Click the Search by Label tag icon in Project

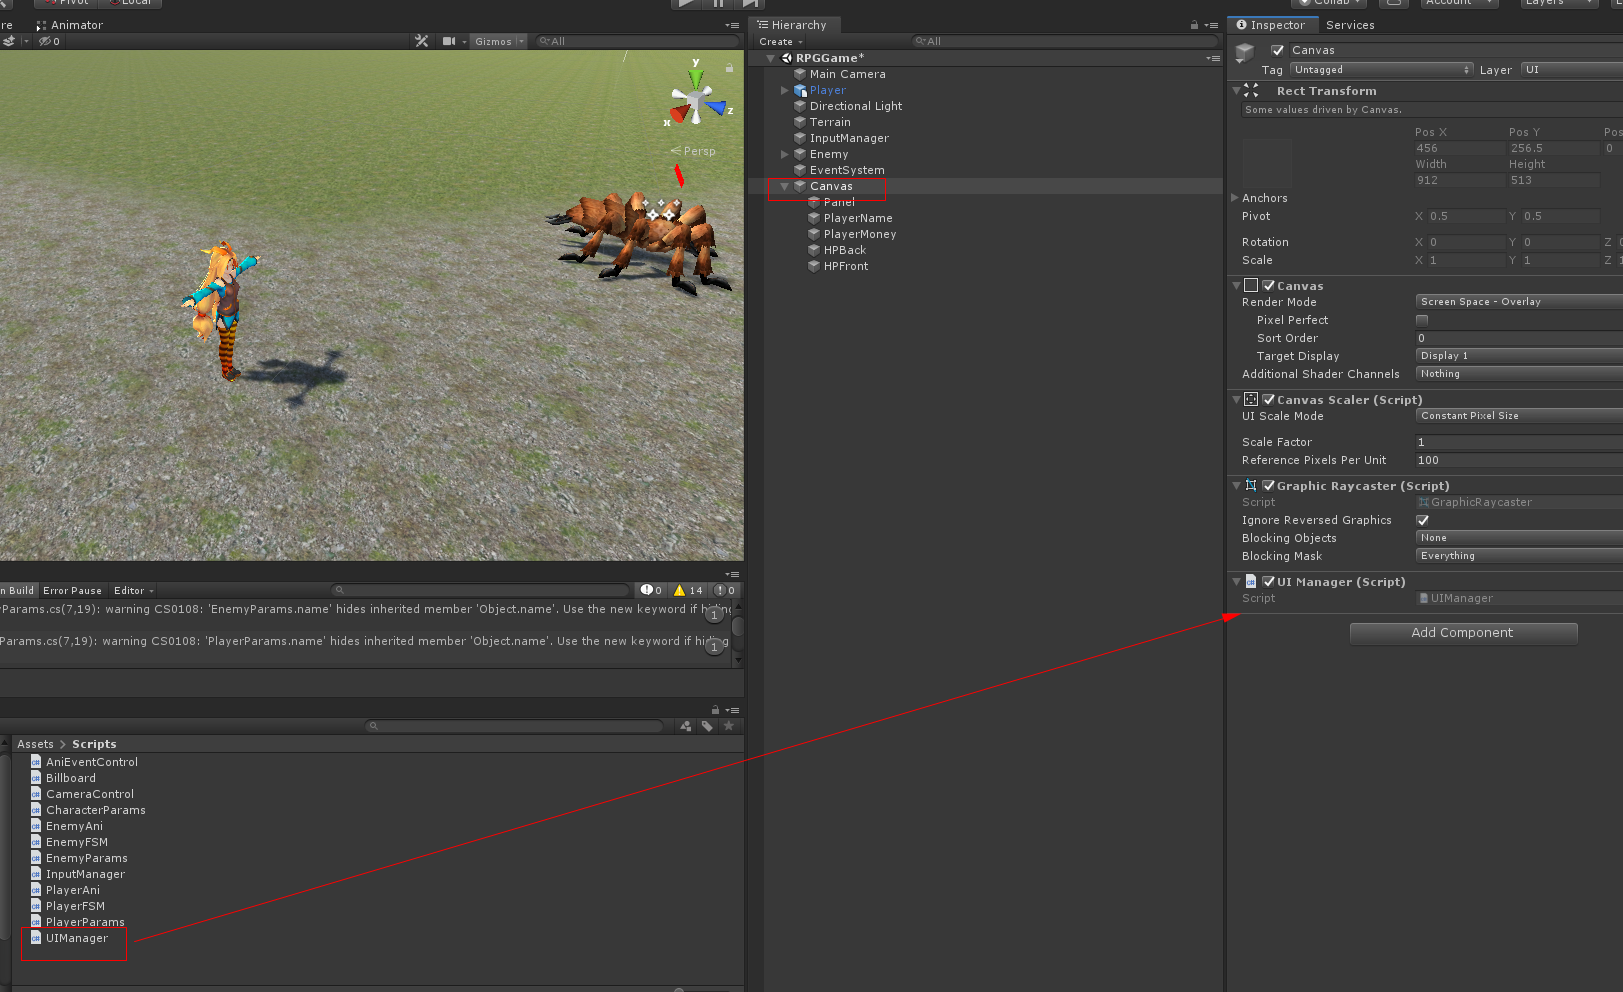point(707,726)
